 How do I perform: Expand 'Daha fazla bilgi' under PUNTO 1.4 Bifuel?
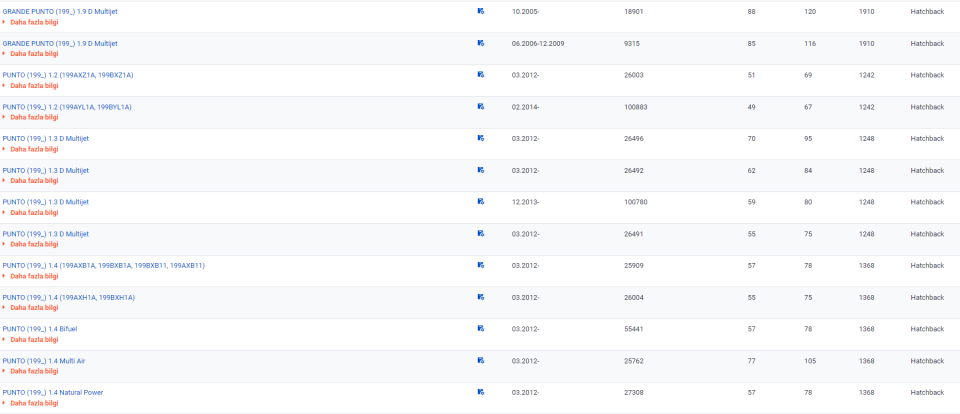click(x=33, y=340)
